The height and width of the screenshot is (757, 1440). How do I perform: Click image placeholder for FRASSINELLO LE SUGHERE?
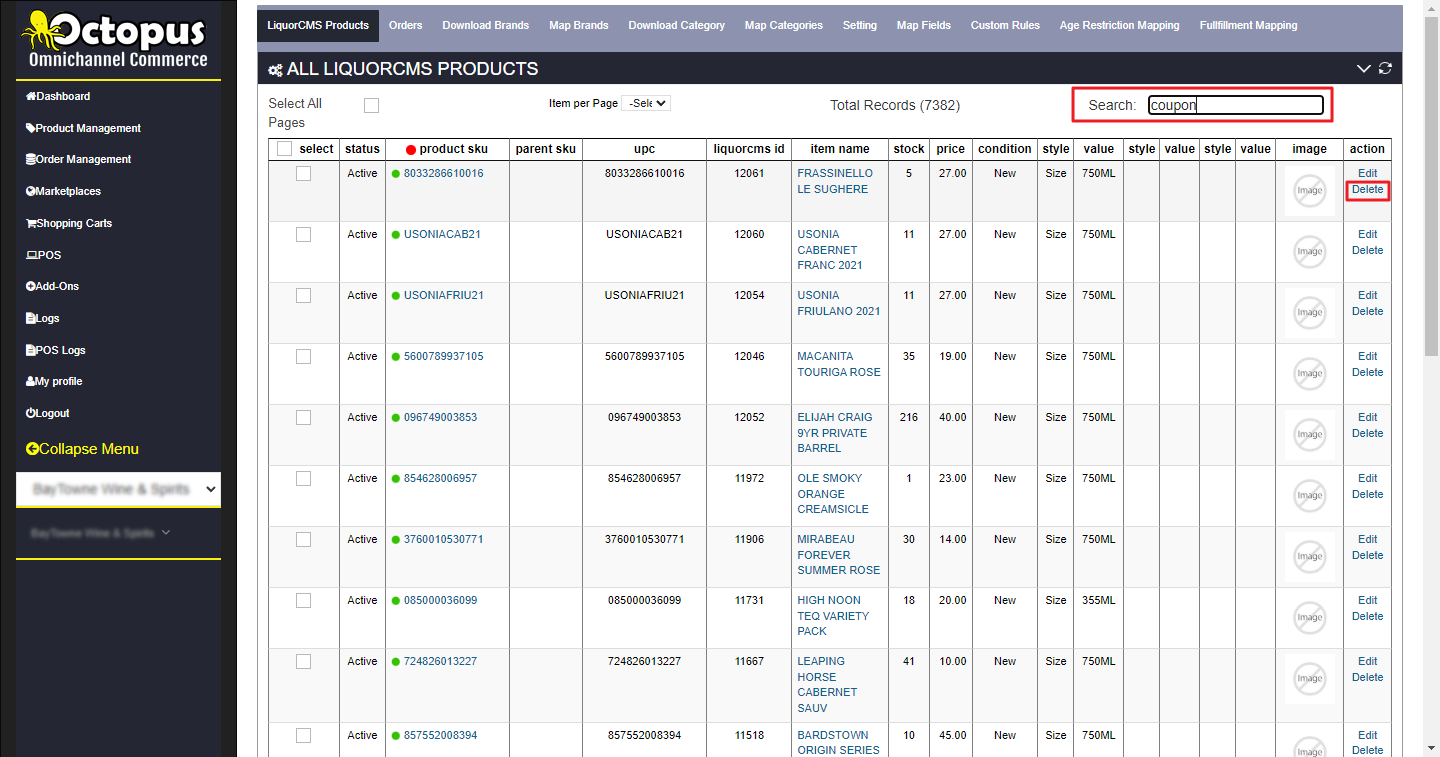(1309, 190)
